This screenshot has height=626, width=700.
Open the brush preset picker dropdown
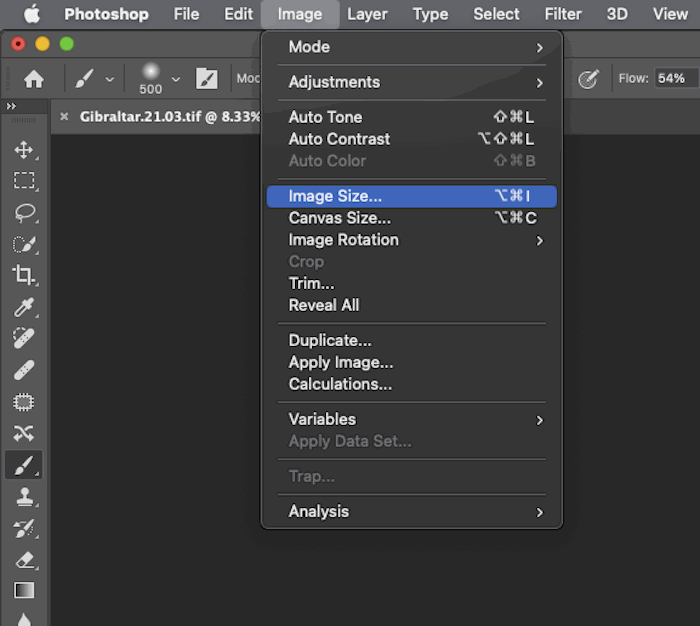point(176,79)
